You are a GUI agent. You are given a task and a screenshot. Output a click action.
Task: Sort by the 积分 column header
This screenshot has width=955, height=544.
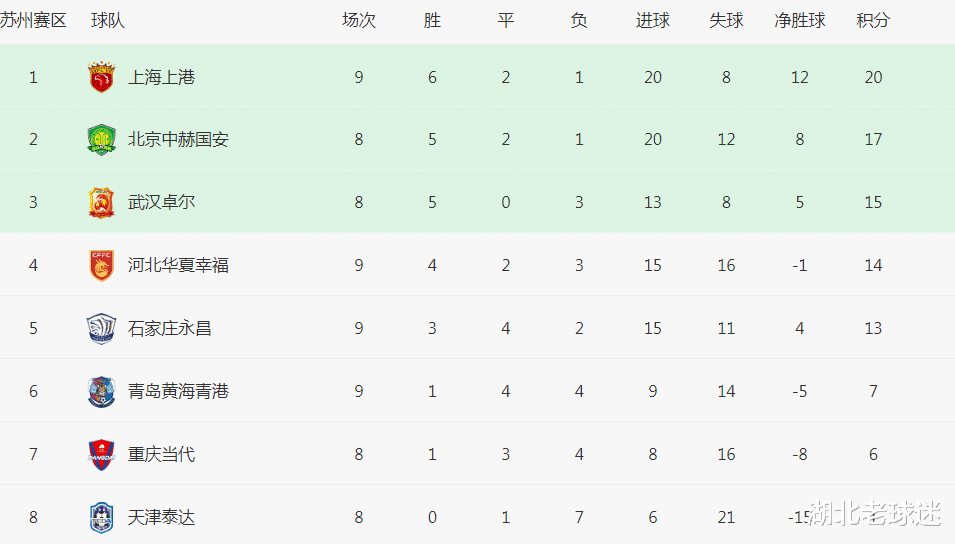[873, 21]
